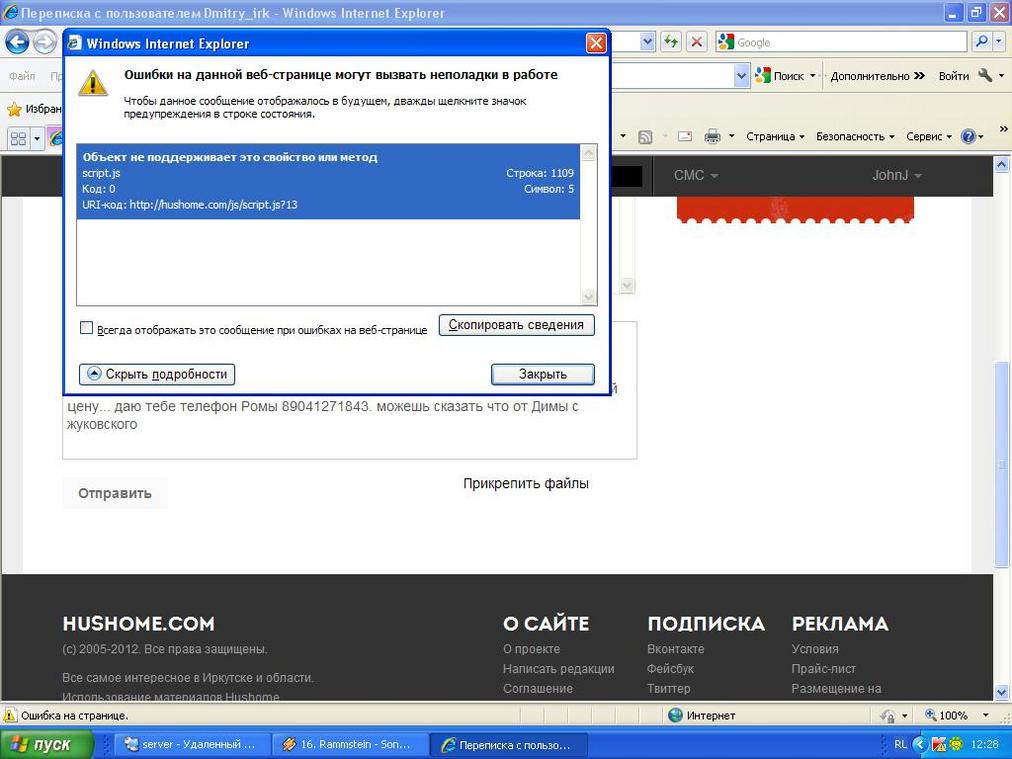Refresh the page with the green arrows icon

pos(671,43)
